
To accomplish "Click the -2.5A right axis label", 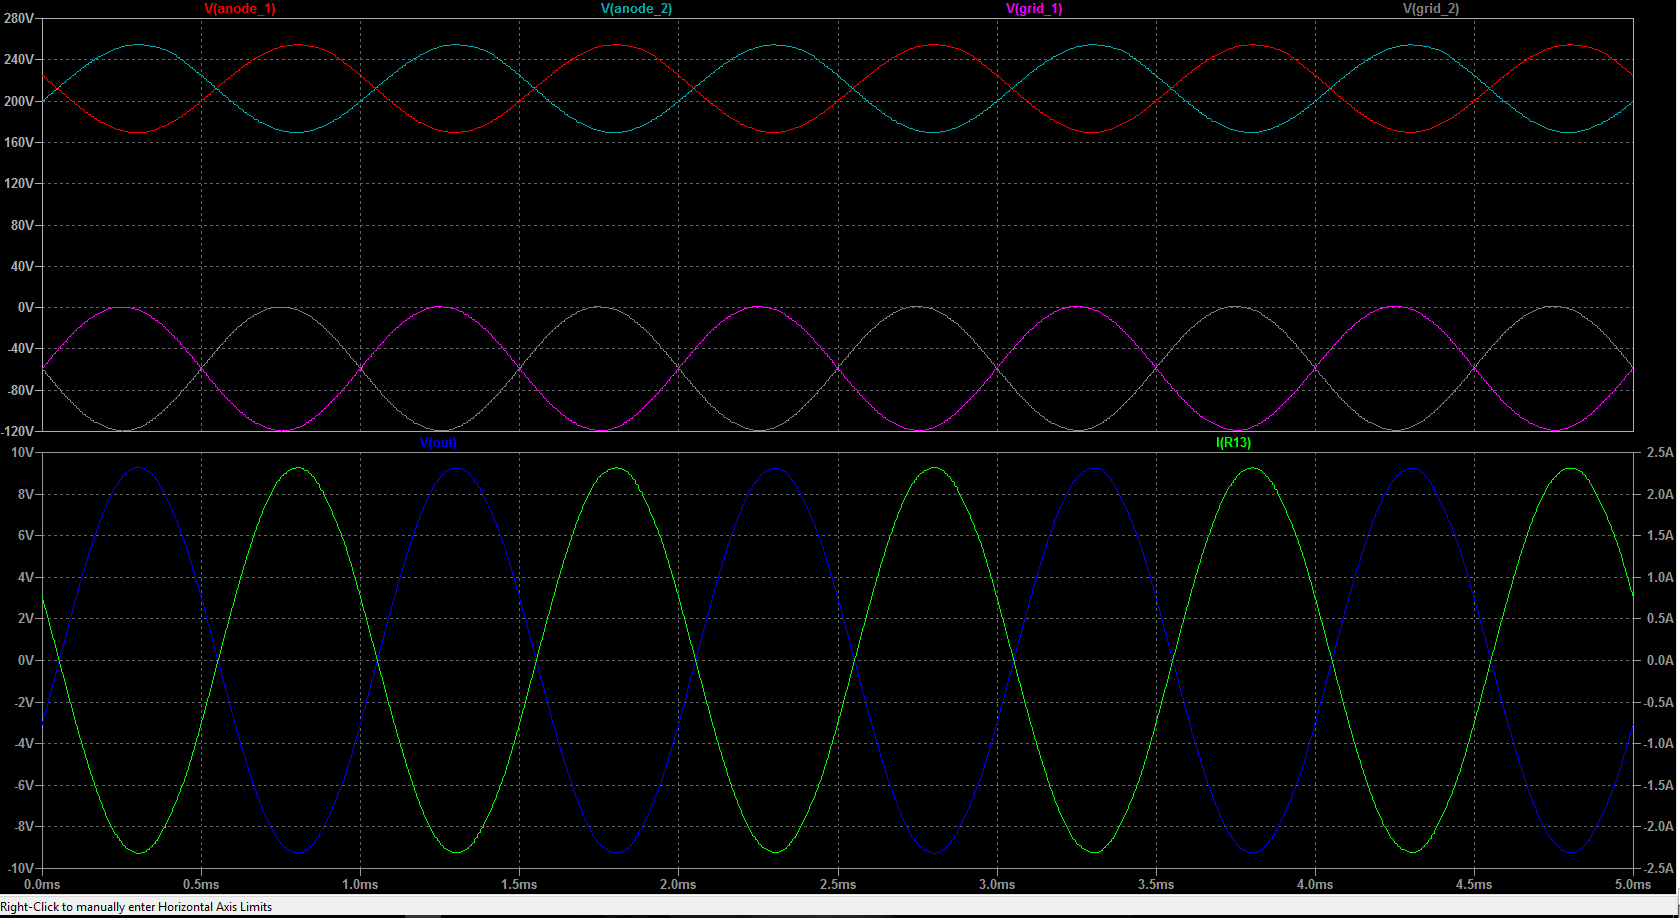I will pyautogui.click(x=1658, y=868).
